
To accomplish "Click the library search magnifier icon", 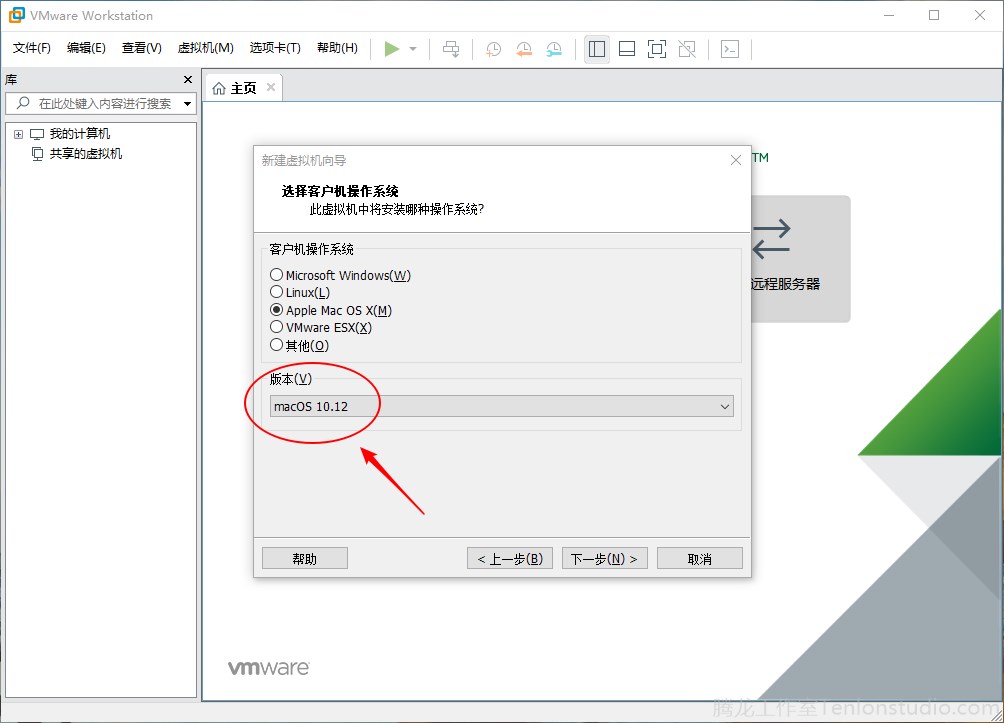I will pyautogui.click(x=23, y=103).
